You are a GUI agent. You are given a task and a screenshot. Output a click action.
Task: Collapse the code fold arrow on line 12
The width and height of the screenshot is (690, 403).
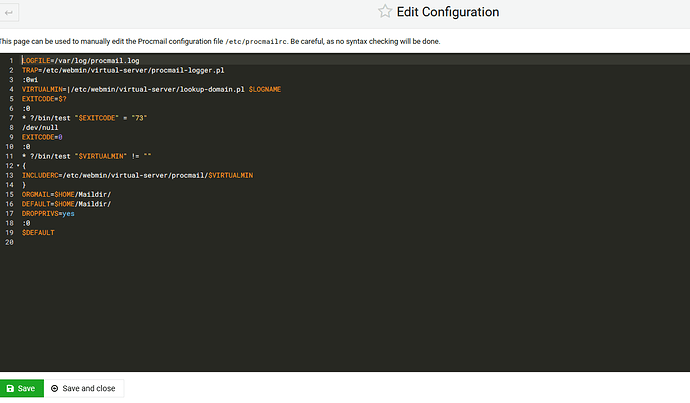click(x=18, y=166)
